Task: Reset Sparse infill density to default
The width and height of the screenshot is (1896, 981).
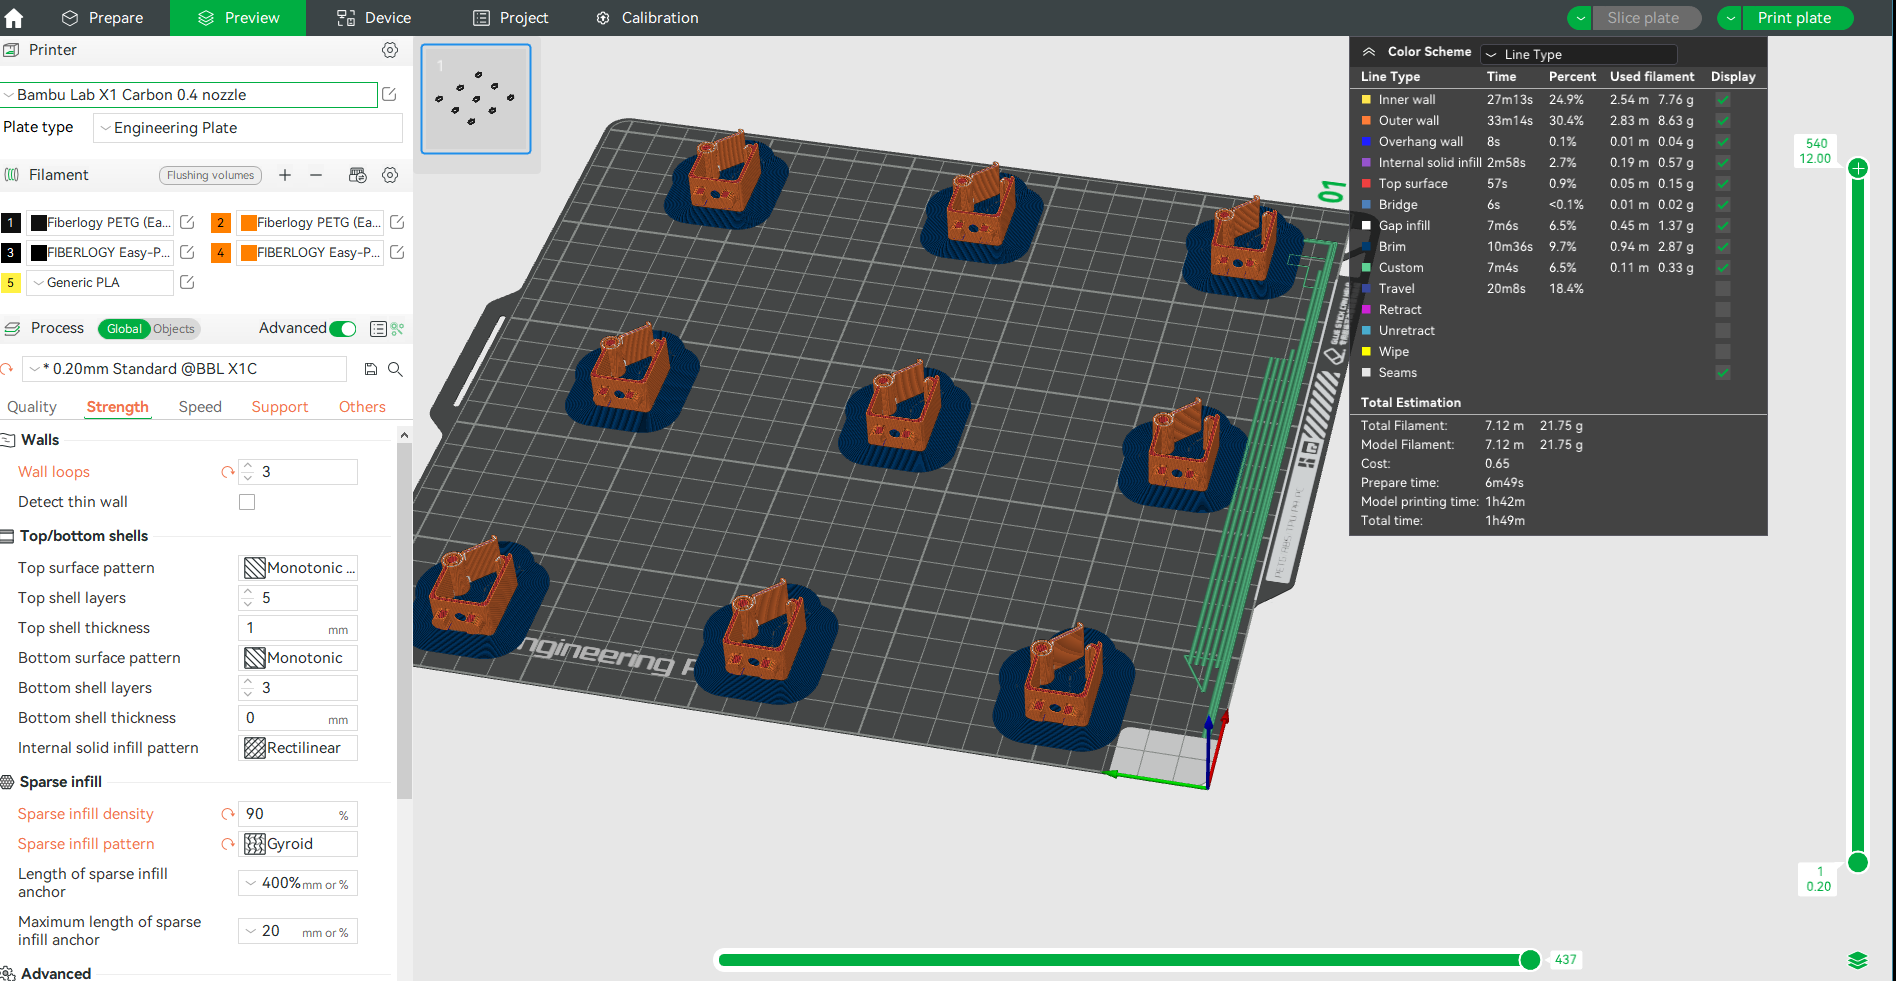Action: click(x=228, y=814)
